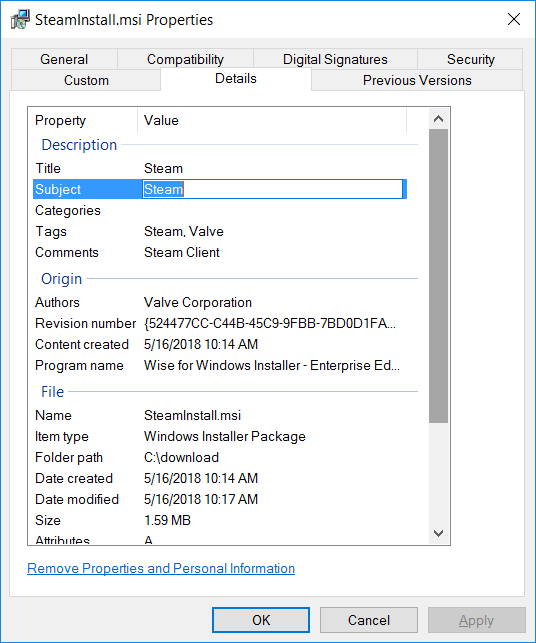536x643 pixels.
Task: Click the Title value Steam
Action: [x=163, y=169]
